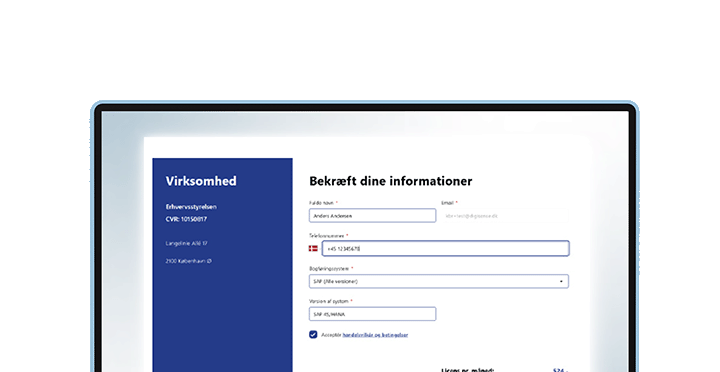
Task: Click the 'Virksomhed' sidebar heading
Action: coord(201,181)
